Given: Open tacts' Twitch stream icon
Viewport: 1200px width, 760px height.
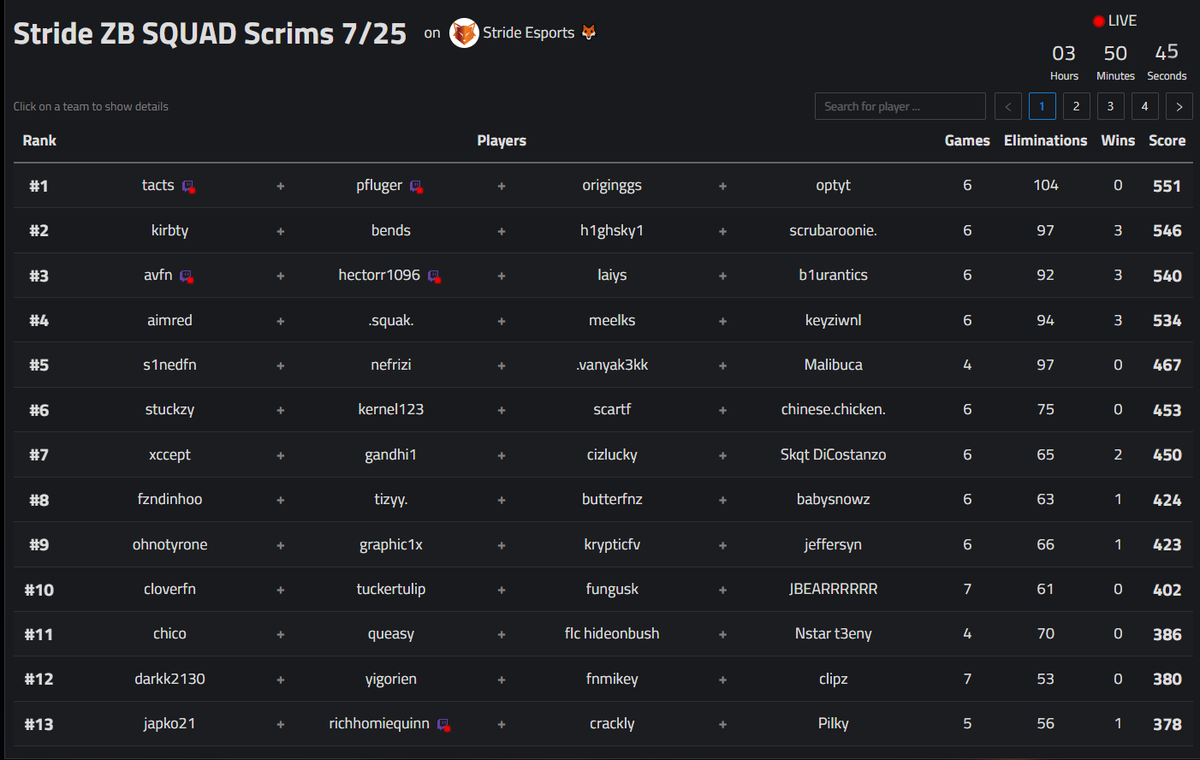Looking at the screenshot, I should (x=188, y=186).
